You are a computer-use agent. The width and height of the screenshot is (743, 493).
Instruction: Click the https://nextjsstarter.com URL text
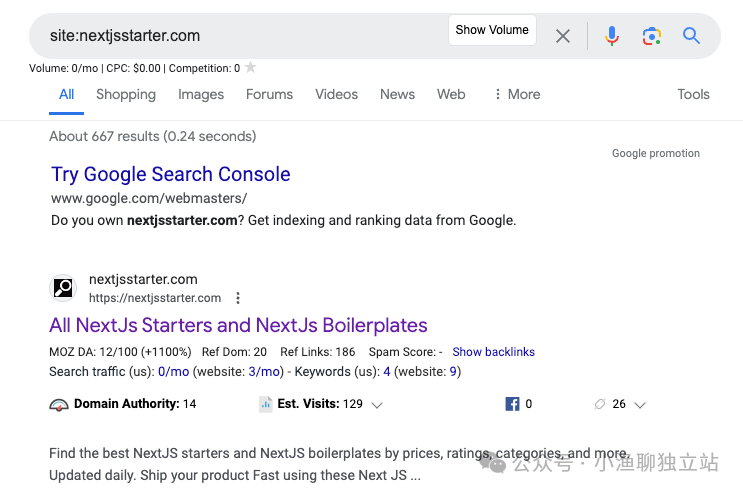coord(155,298)
